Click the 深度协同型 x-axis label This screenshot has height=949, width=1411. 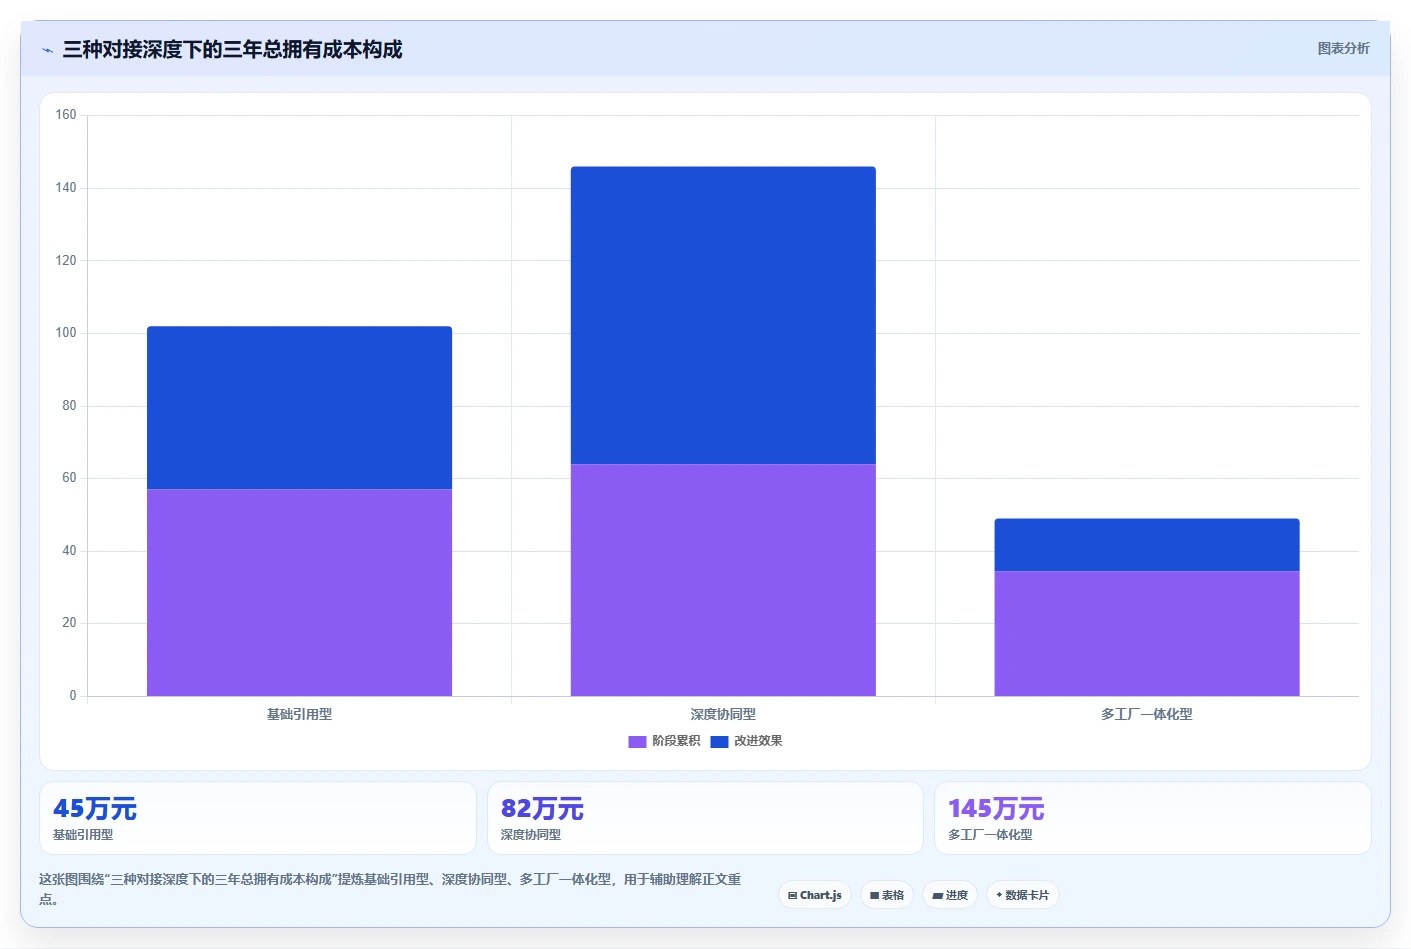coord(723,714)
